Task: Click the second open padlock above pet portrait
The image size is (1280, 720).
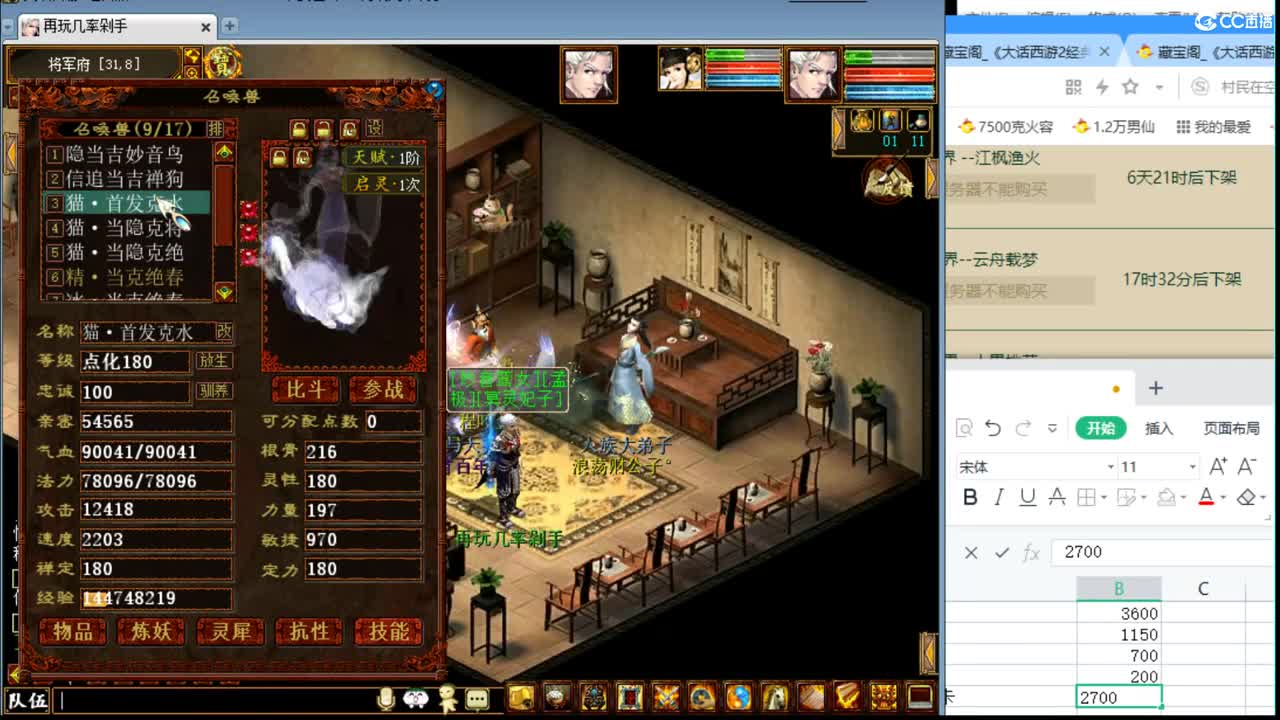Action: (323, 129)
